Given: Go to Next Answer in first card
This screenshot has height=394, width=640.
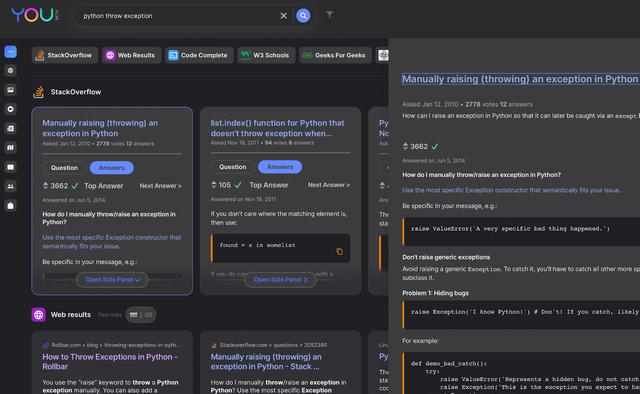Looking at the screenshot, I should 160,186.
